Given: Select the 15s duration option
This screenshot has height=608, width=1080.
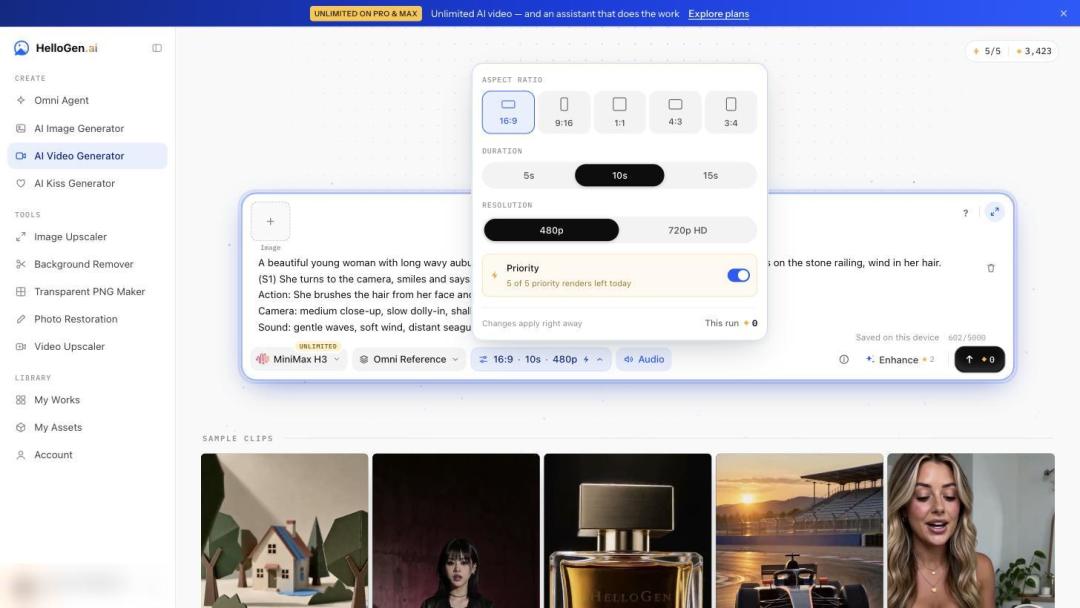Looking at the screenshot, I should pyautogui.click(x=710, y=176).
